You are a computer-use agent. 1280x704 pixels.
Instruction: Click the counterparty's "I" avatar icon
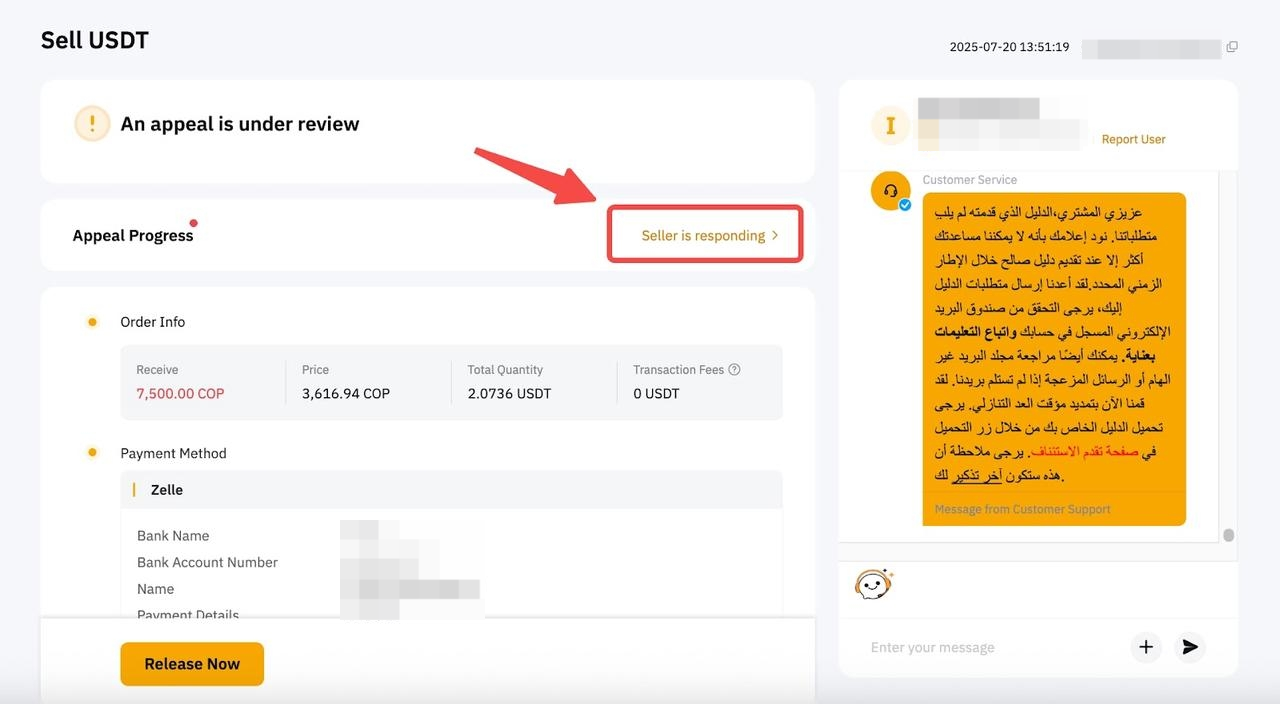(890, 126)
